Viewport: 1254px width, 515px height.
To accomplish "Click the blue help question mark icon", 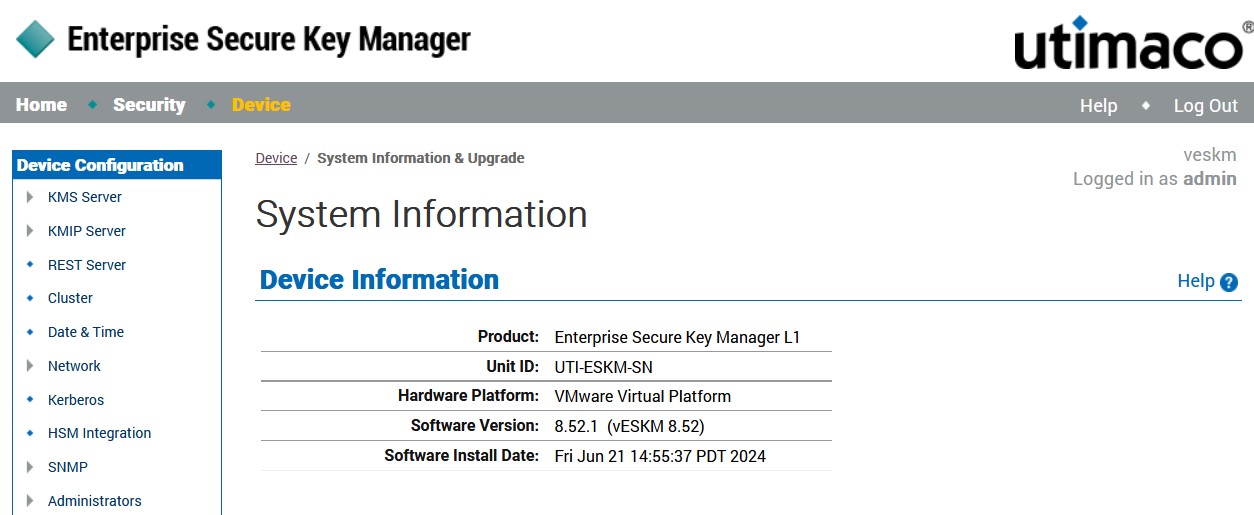I will point(1229,282).
